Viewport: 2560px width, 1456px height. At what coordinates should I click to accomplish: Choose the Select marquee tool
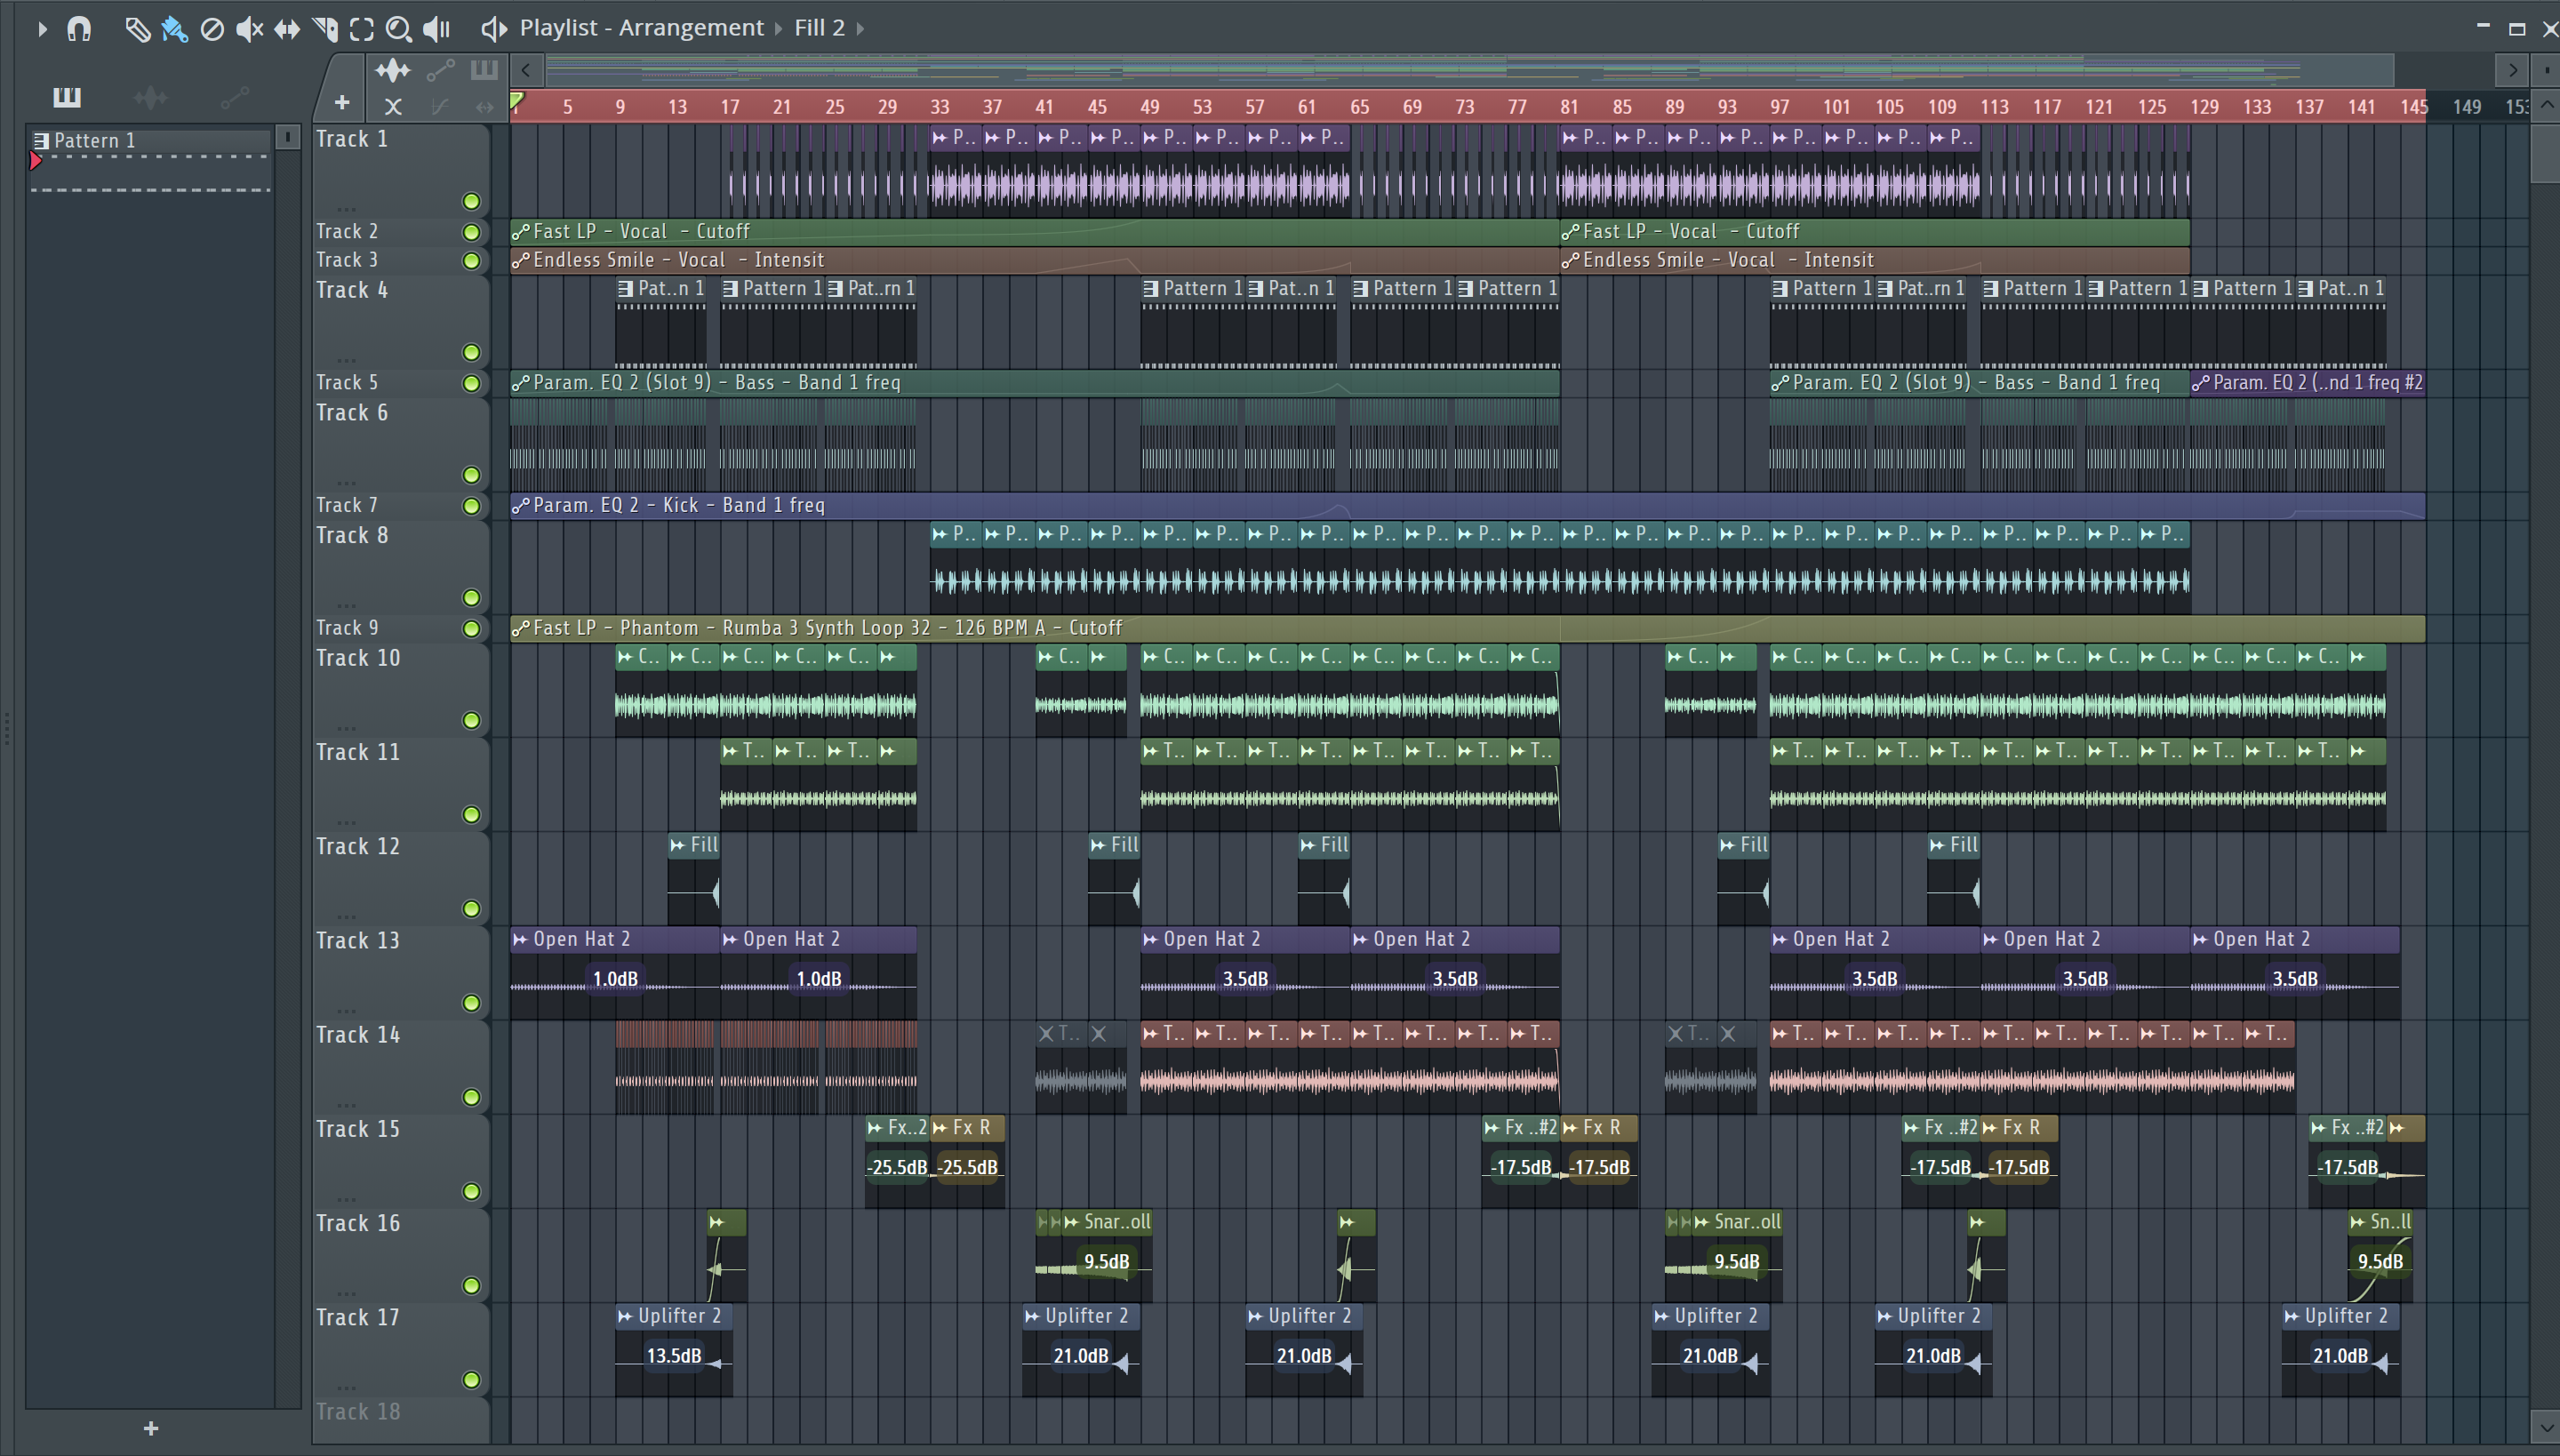point(362,29)
